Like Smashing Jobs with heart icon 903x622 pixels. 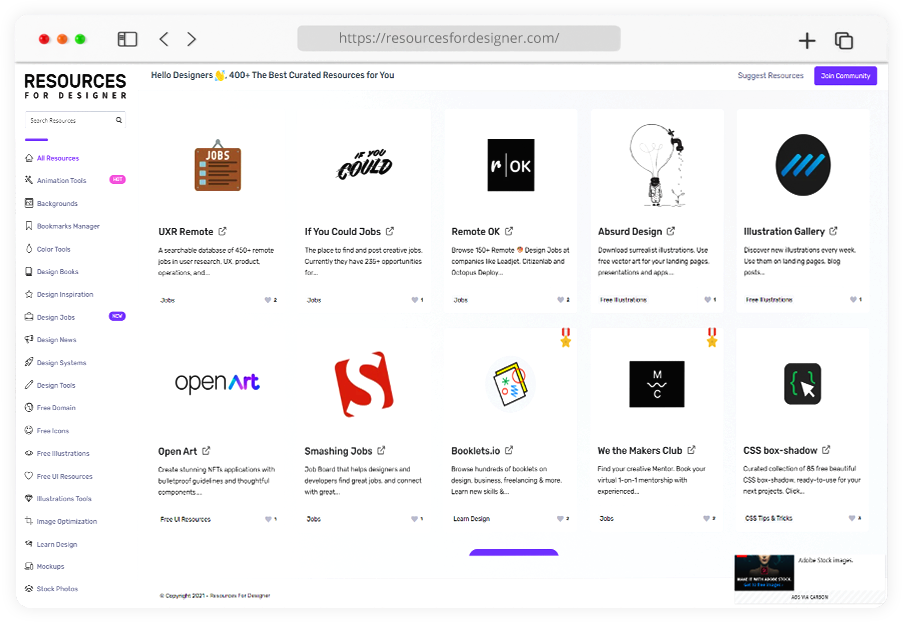tap(415, 519)
